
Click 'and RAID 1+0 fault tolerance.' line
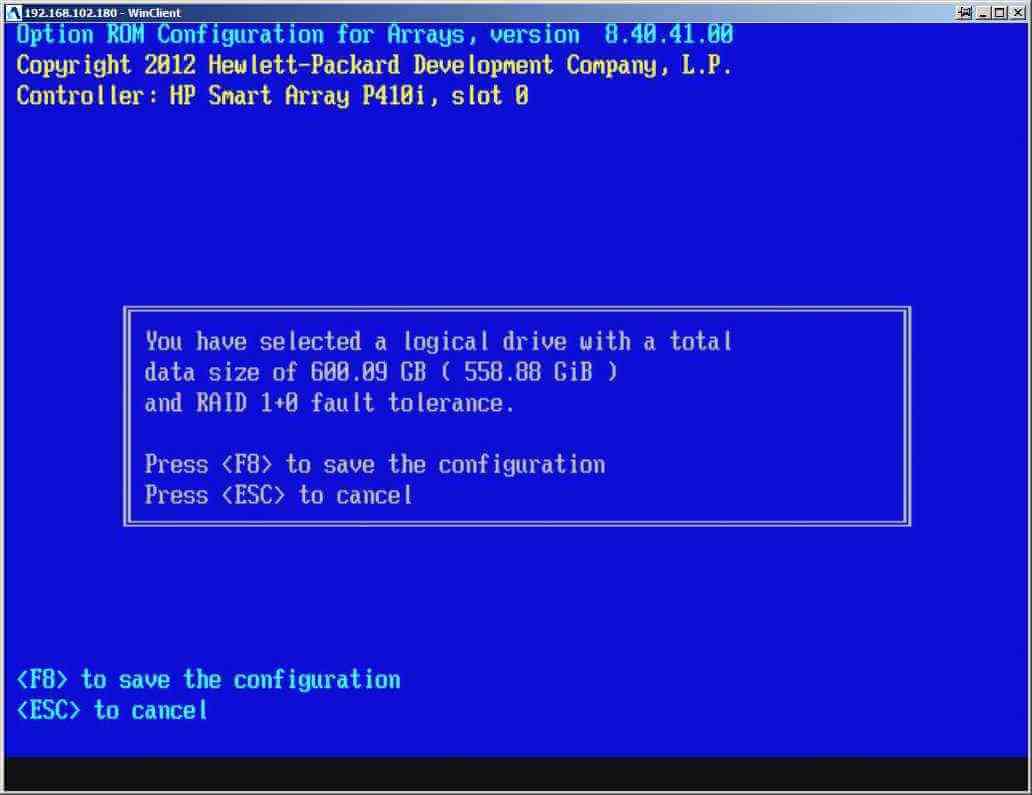pyautogui.click(x=329, y=403)
